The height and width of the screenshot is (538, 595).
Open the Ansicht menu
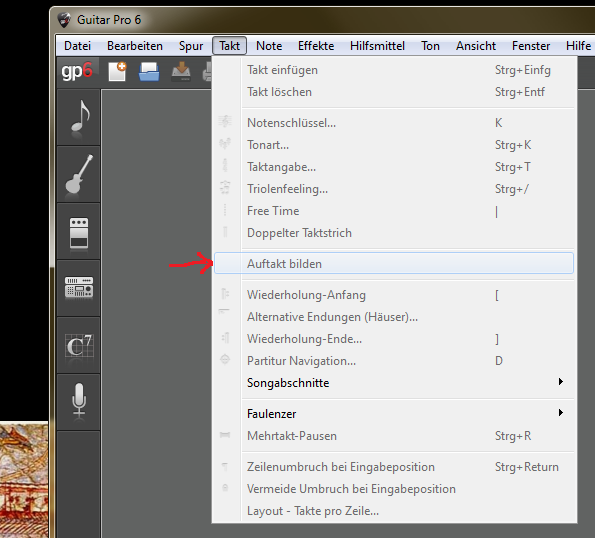(476, 46)
